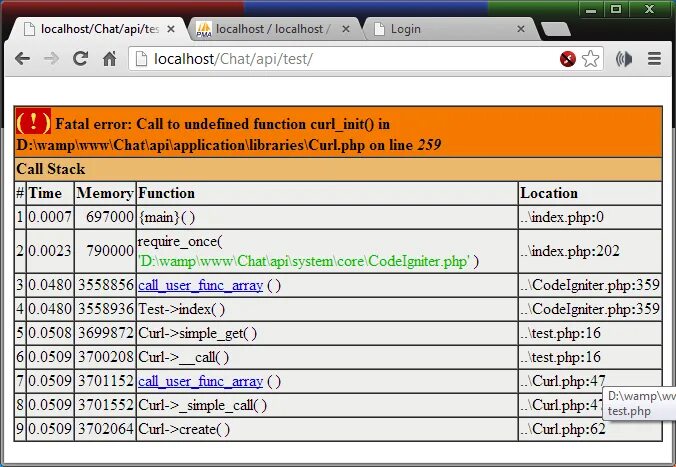Close the browser window
676x467 pixels.
[650, 9]
